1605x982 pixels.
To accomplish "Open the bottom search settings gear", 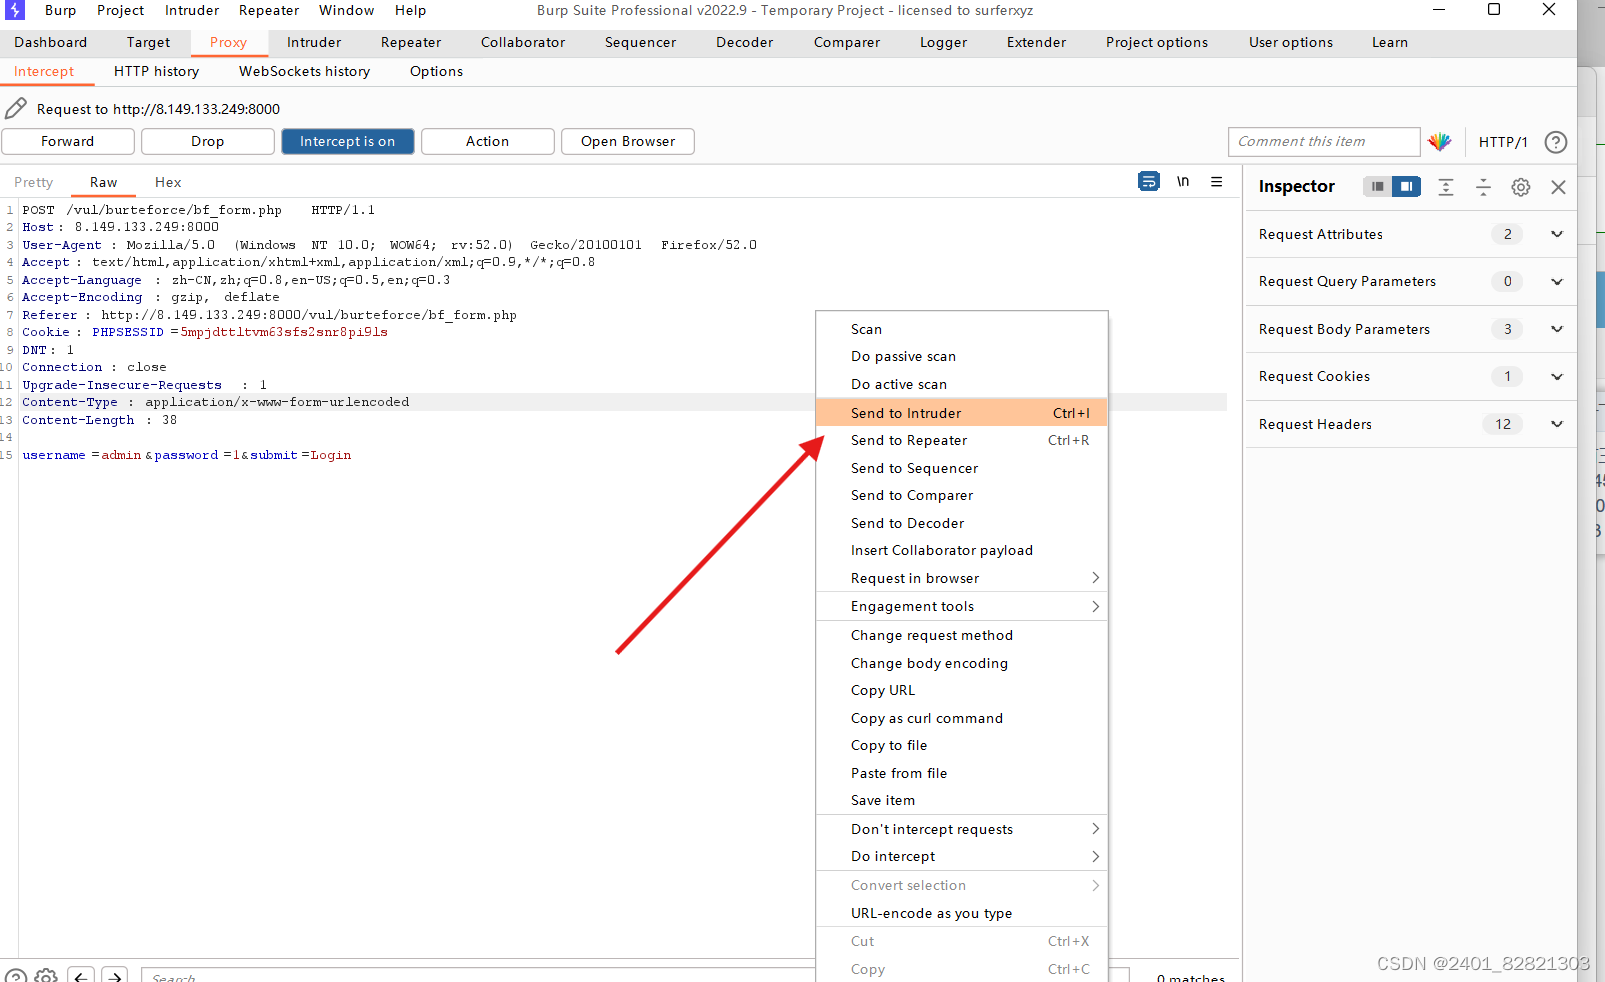I will click(x=46, y=976).
